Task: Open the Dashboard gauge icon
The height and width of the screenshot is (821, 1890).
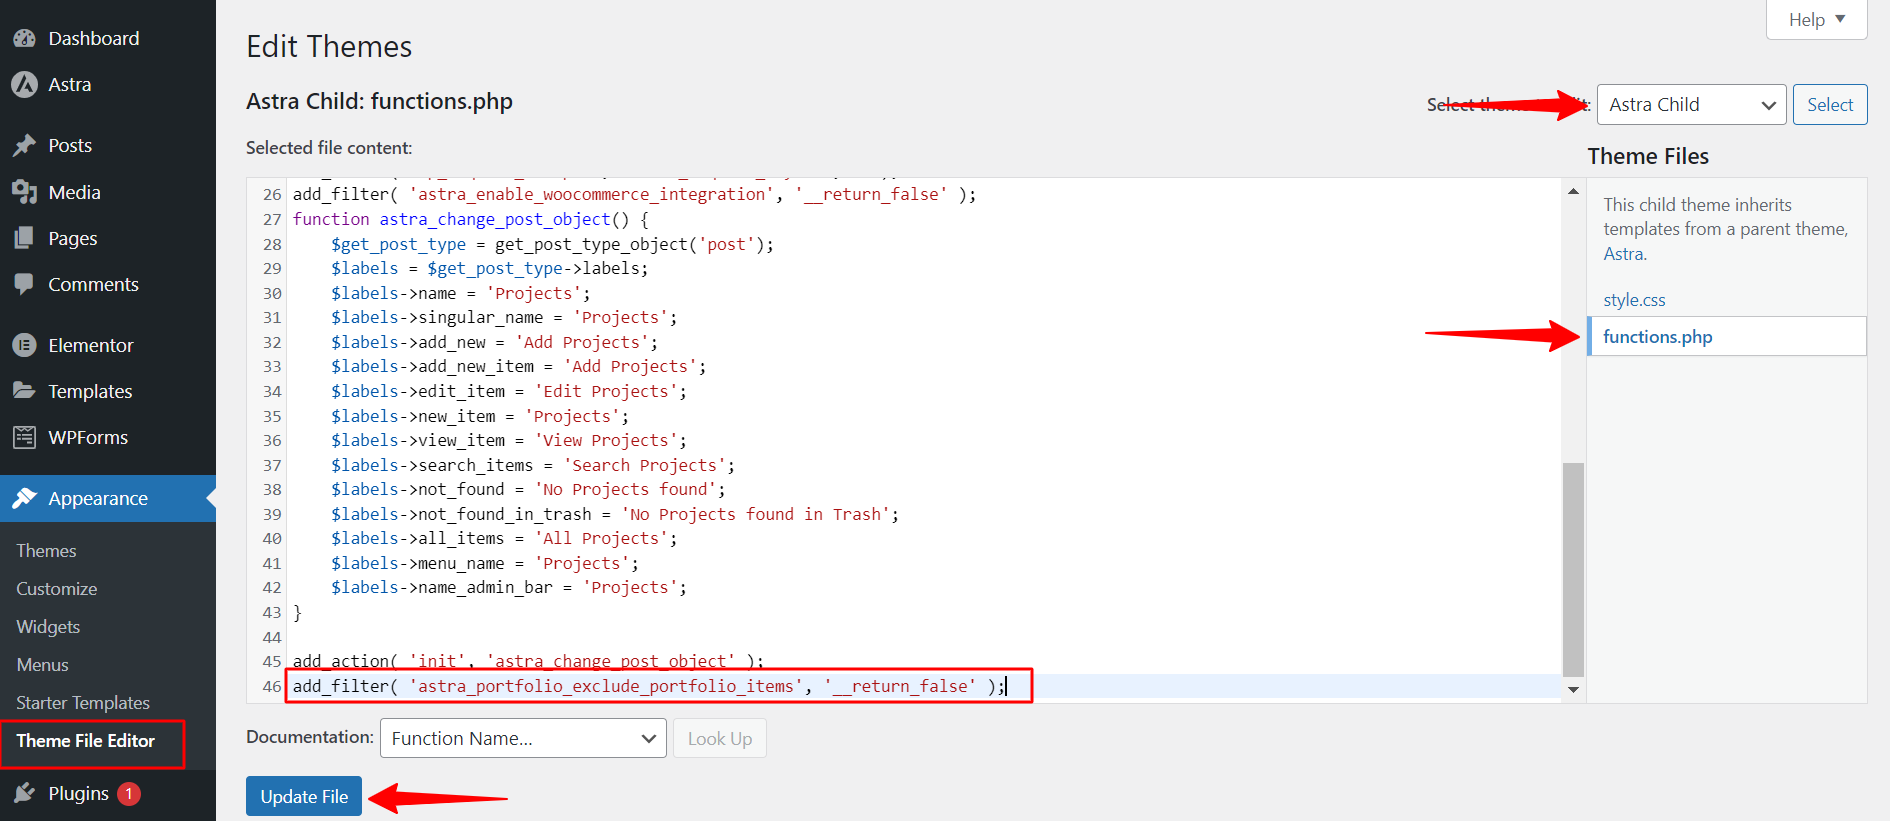Action: pyautogui.click(x=24, y=39)
